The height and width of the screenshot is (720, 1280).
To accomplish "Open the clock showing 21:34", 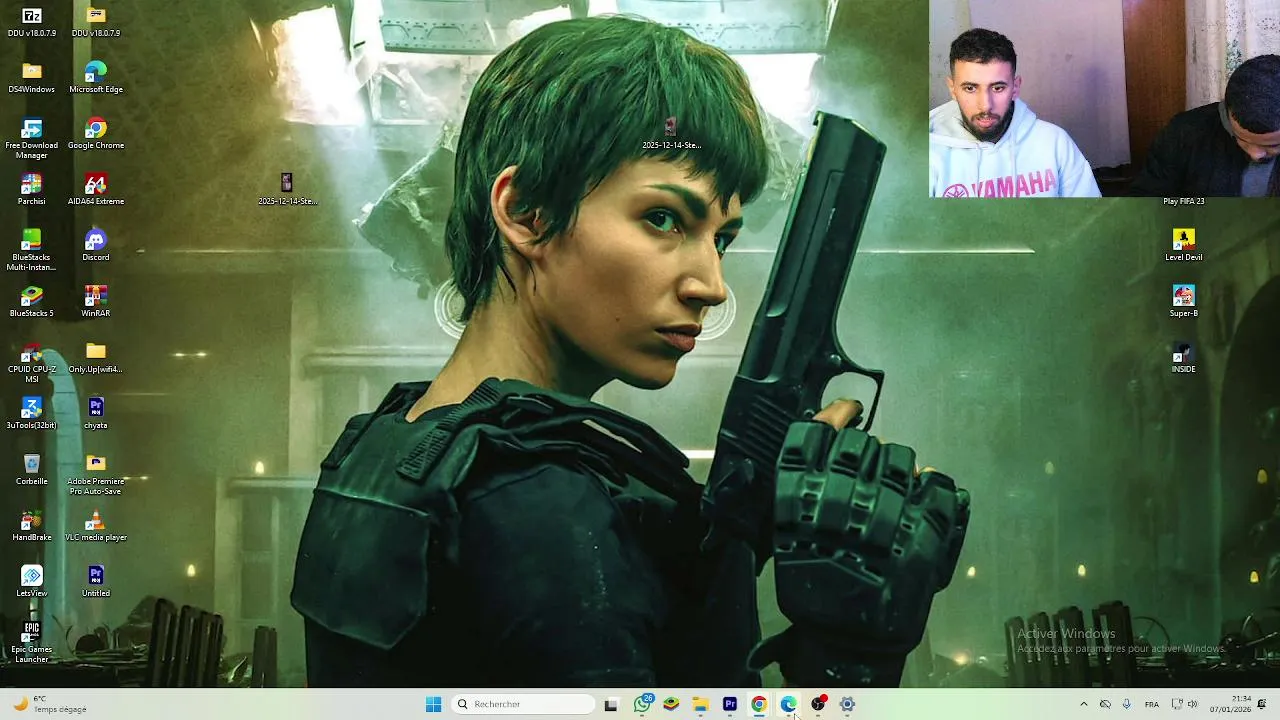I will tap(1230, 704).
